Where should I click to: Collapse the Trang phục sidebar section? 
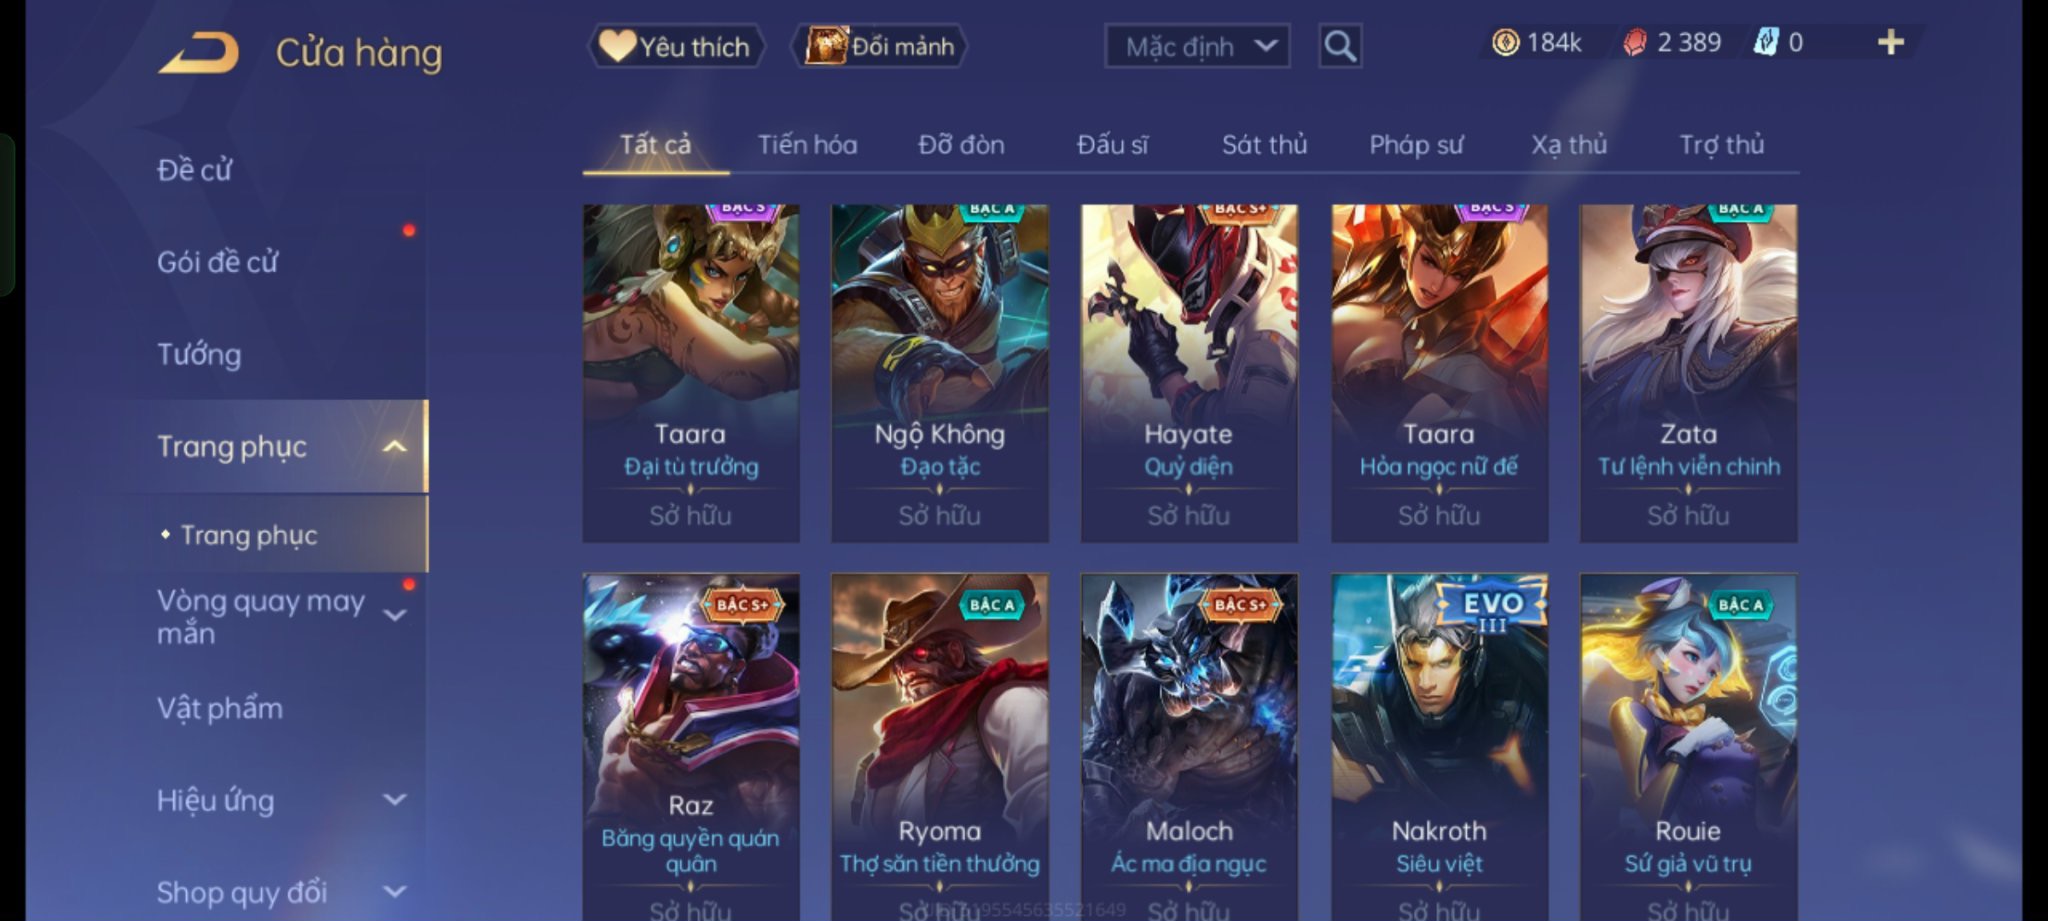pyautogui.click(x=395, y=446)
